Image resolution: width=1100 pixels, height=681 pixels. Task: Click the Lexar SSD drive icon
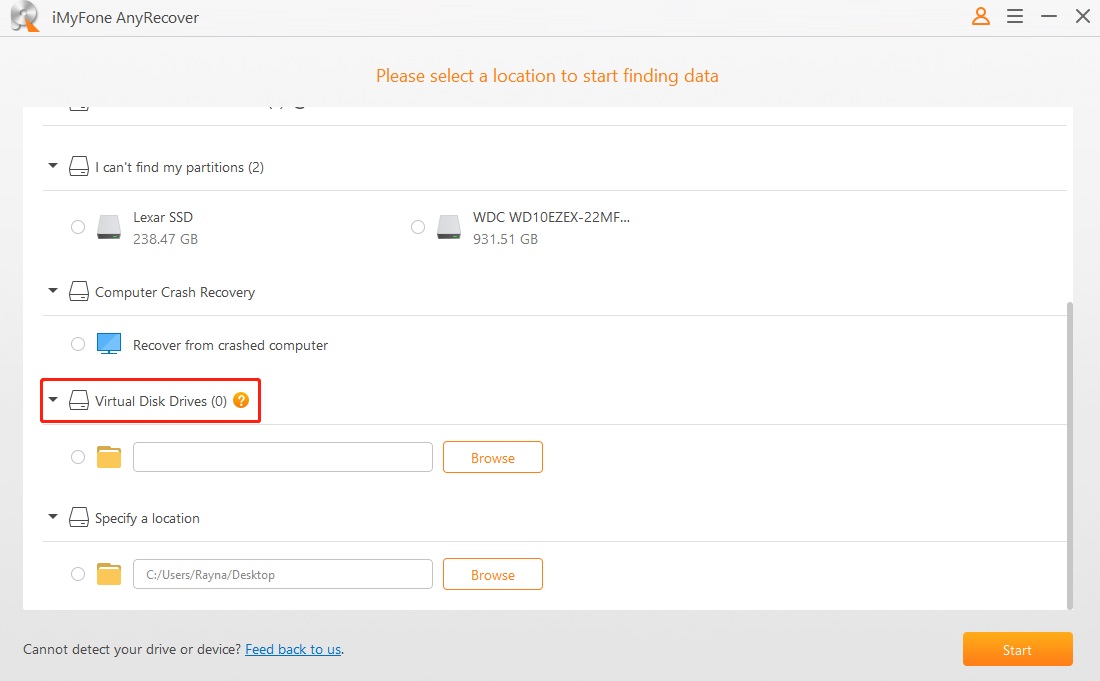[x=108, y=227]
